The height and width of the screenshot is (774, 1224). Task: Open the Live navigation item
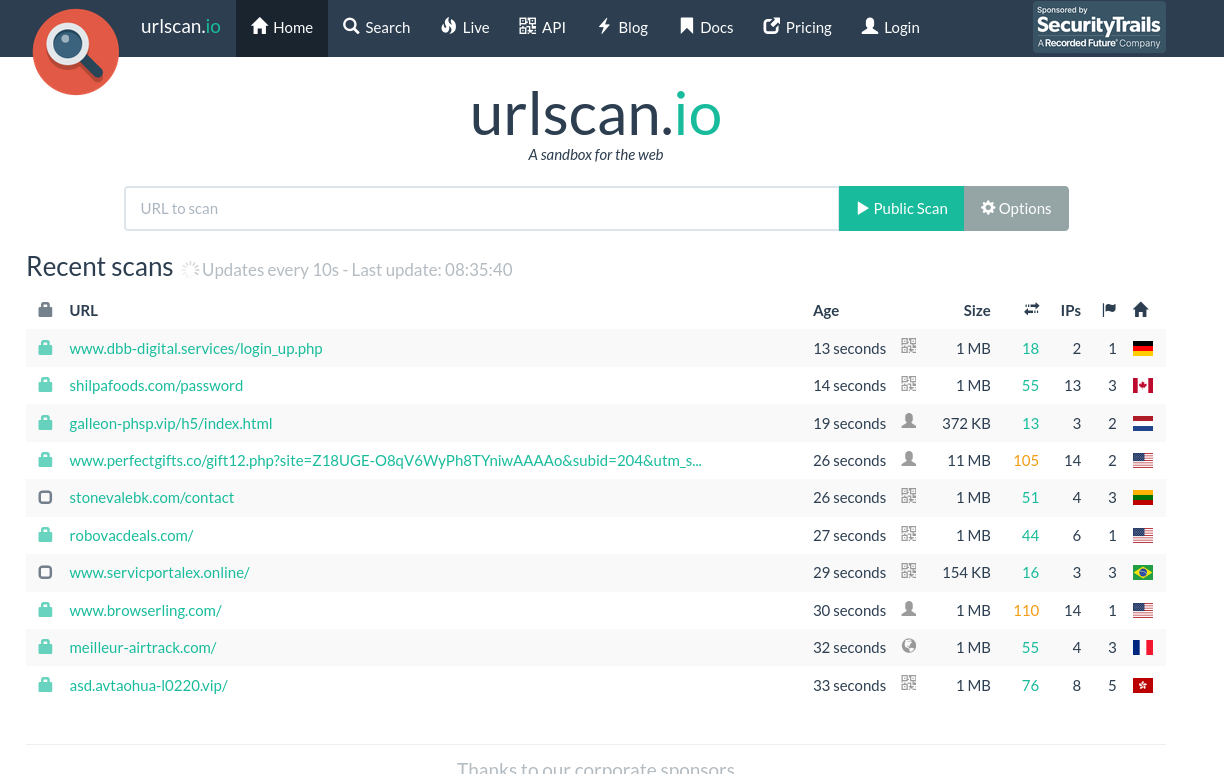click(x=465, y=28)
